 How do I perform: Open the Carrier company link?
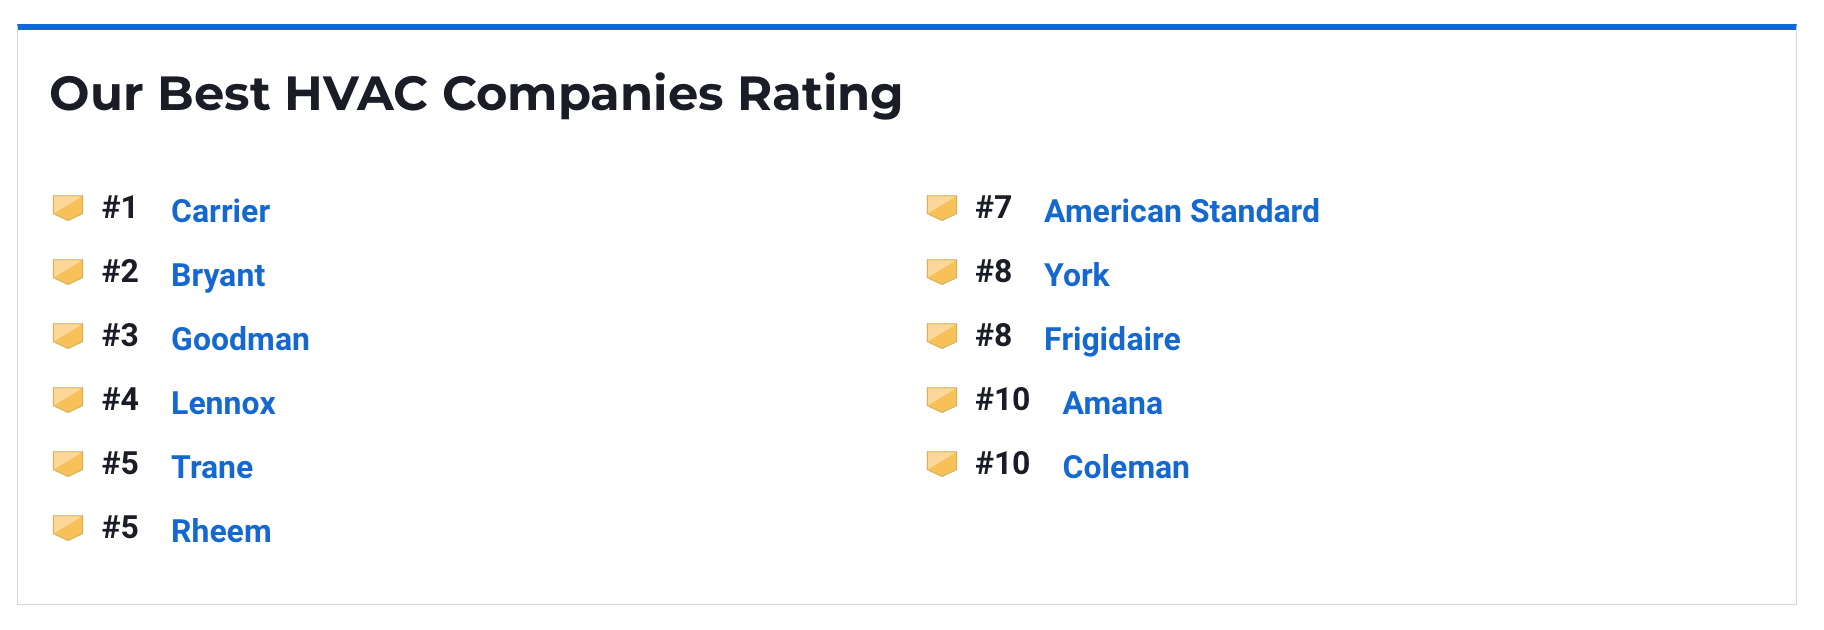click(x=220, y=211)
